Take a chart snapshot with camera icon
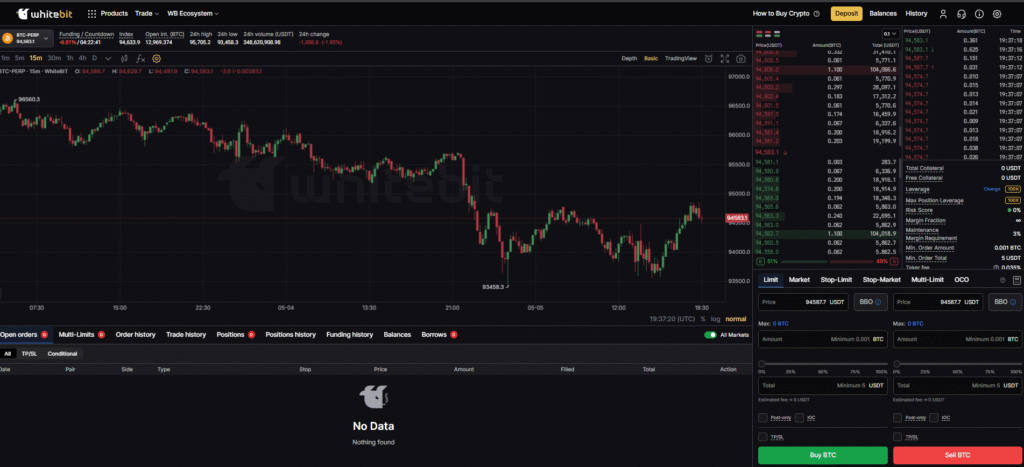 pos(741,58)
